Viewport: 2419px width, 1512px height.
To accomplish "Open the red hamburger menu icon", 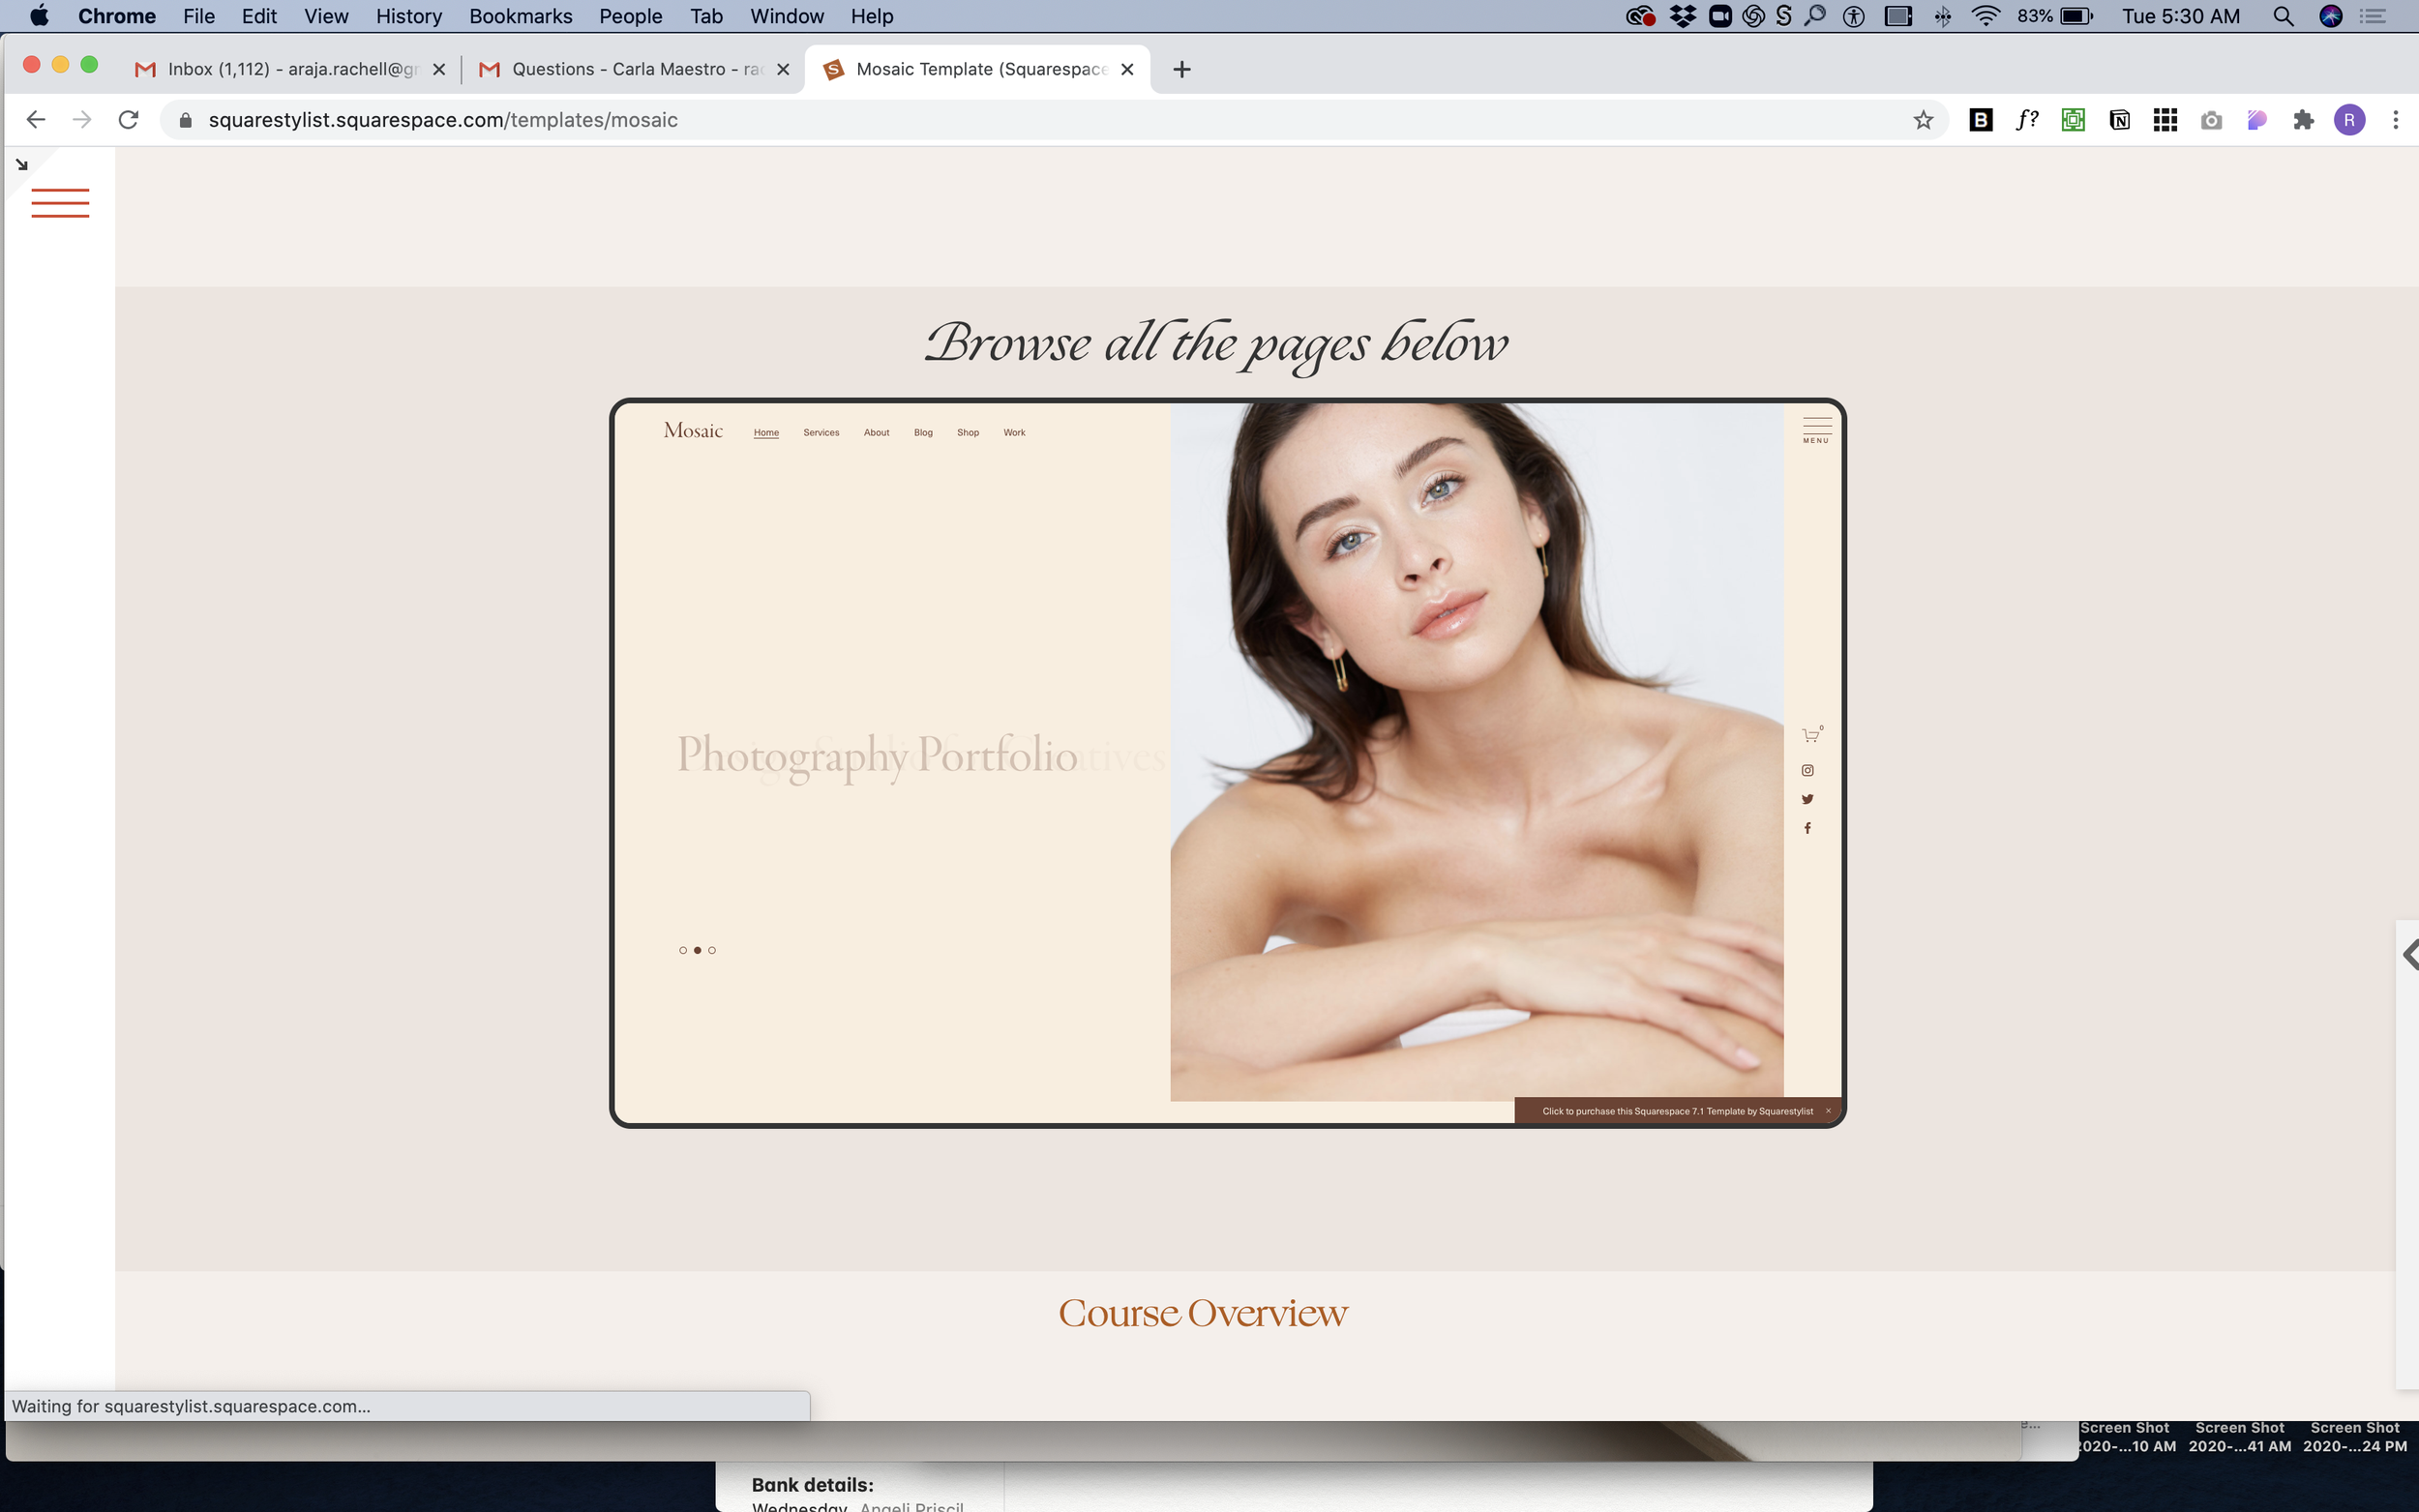I will pos(60,203).
